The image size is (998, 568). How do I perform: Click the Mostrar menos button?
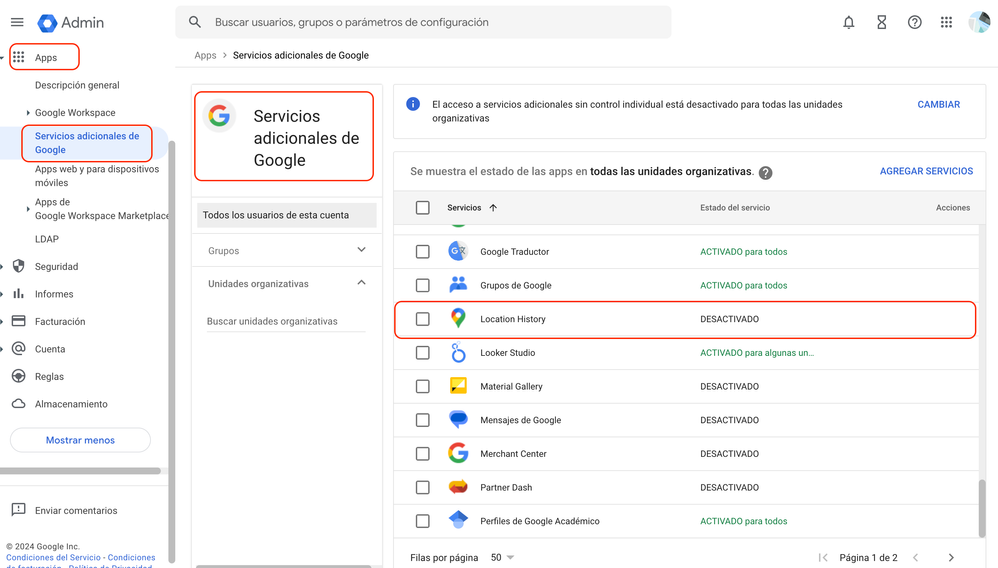(80, 440)
